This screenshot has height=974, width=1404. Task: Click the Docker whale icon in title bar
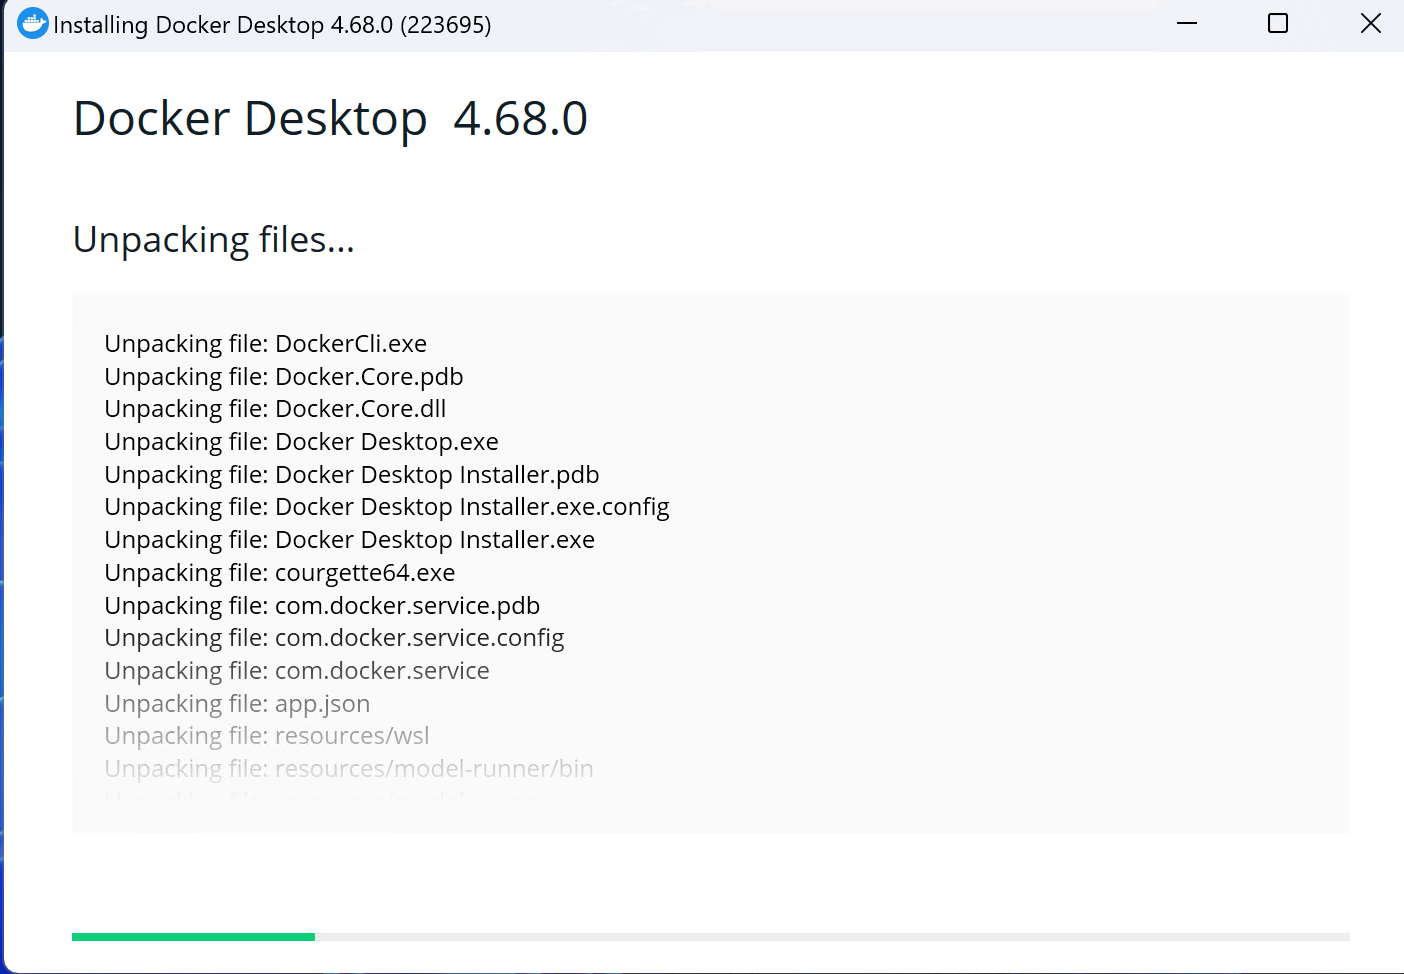32,24
